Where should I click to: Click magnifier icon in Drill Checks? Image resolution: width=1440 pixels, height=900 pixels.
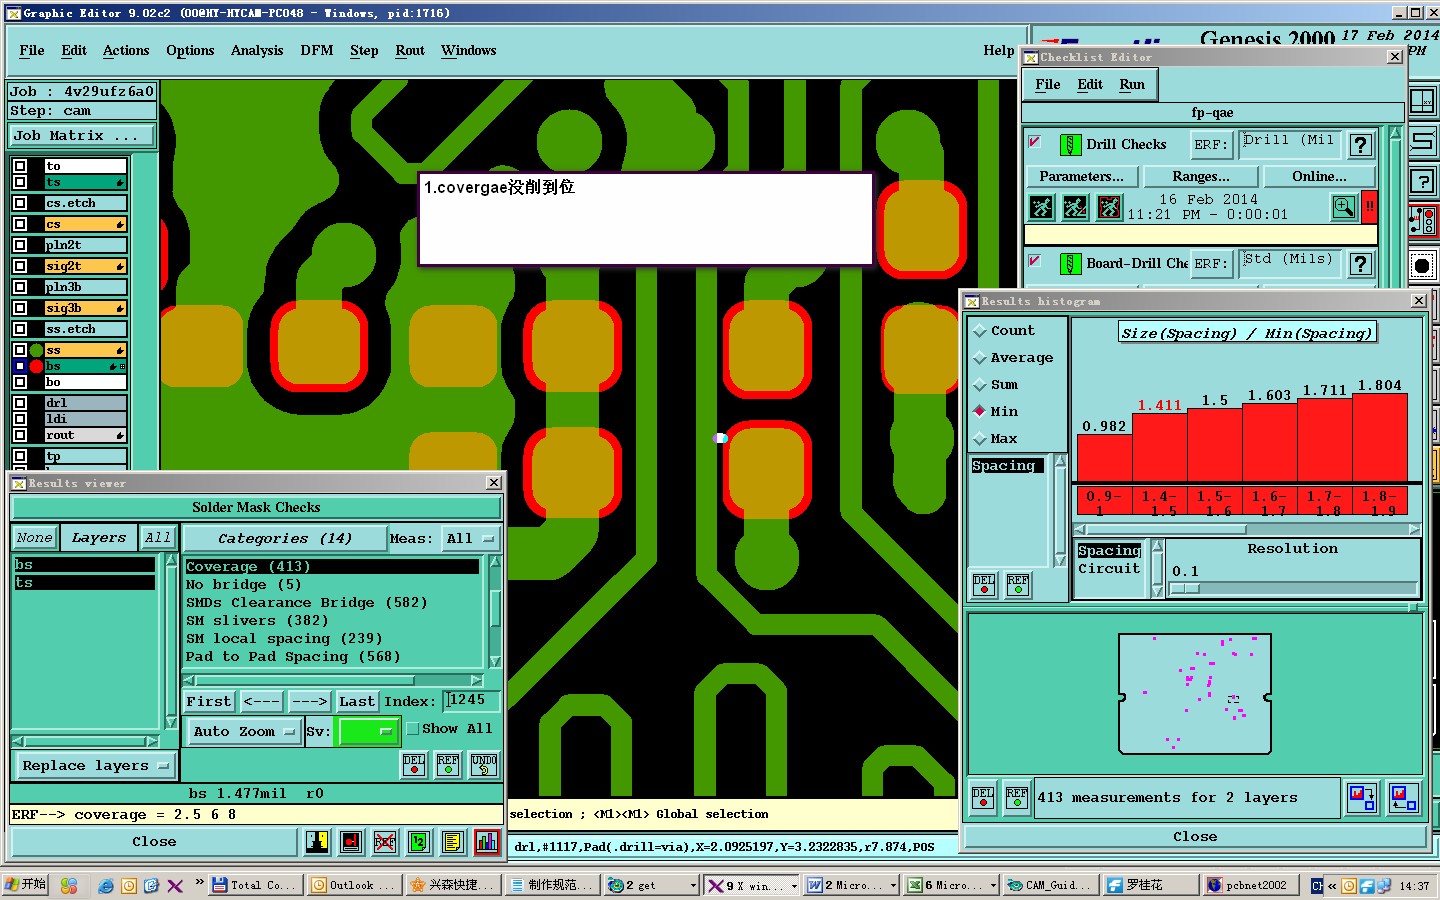point(1344,207)
